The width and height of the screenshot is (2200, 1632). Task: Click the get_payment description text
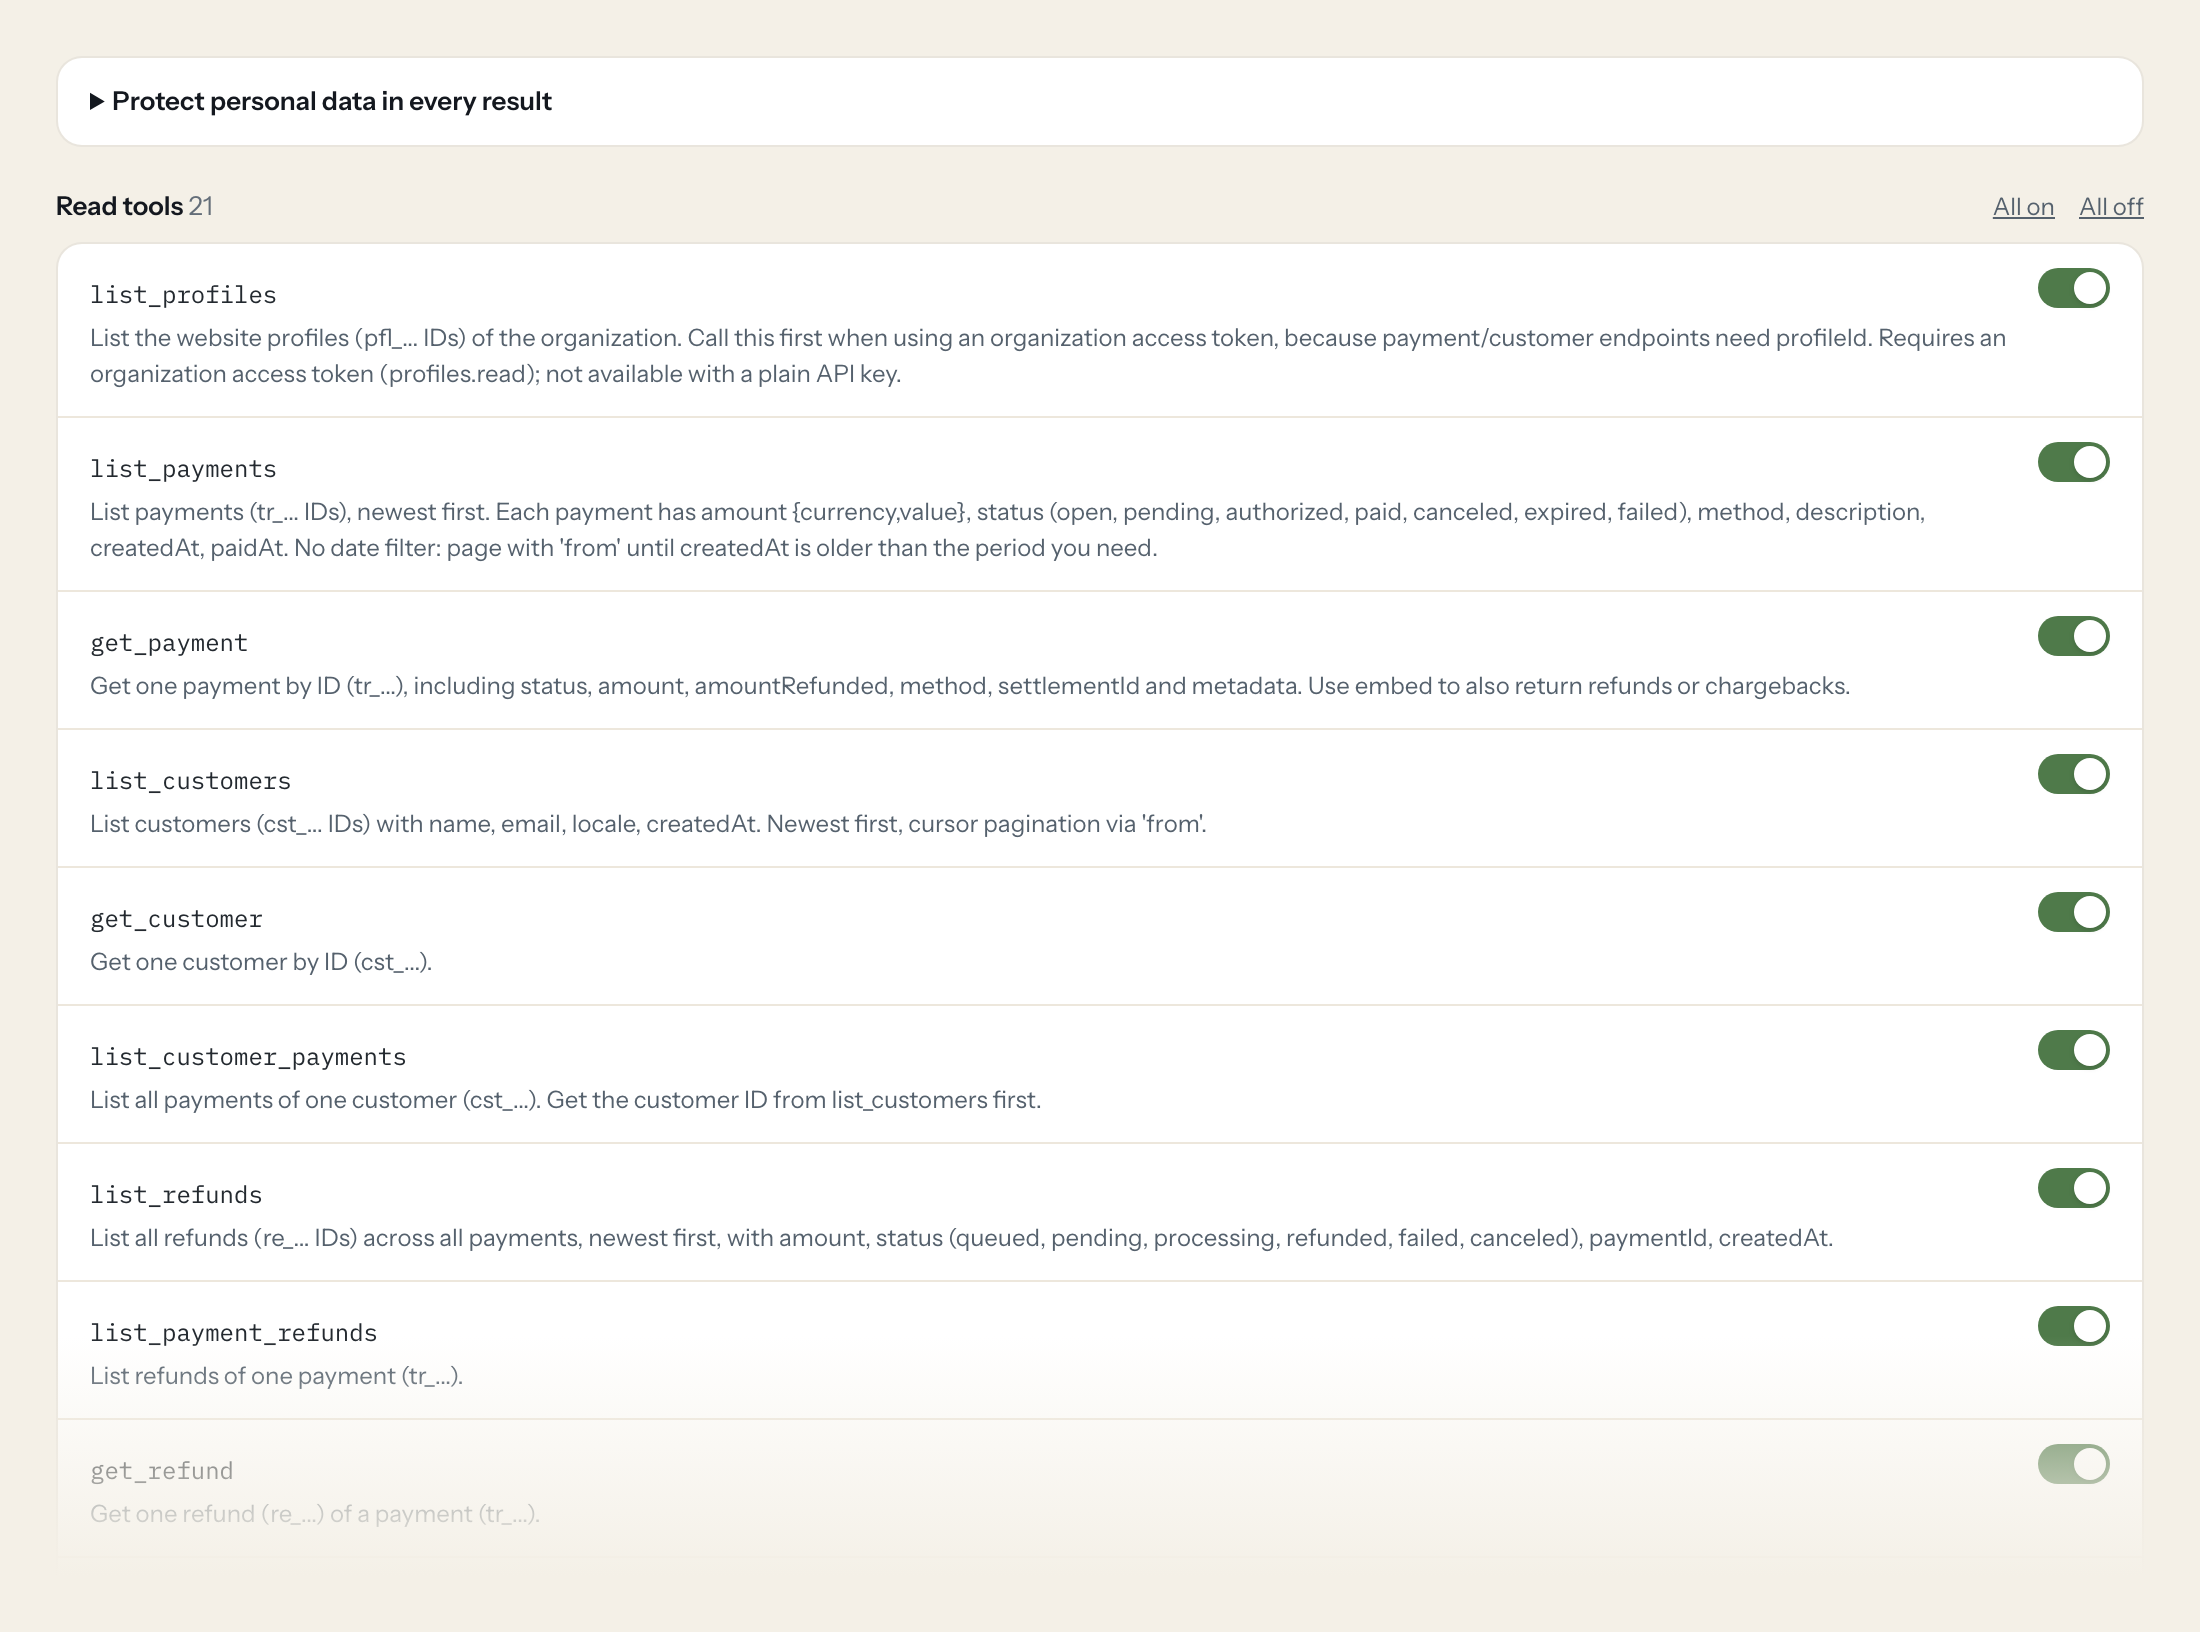pyautogui.click(x=970, y=686)
